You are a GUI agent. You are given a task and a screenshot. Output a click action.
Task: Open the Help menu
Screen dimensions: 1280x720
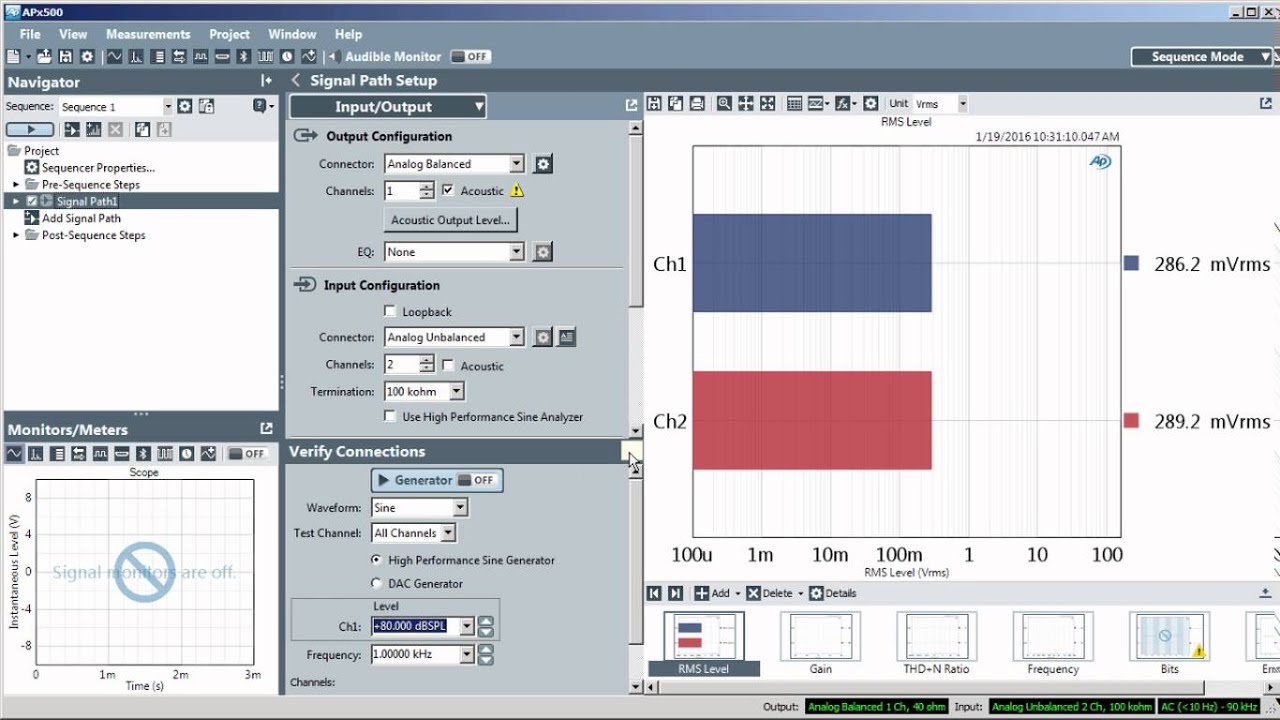pyautogui.click(x=348, y=34)
